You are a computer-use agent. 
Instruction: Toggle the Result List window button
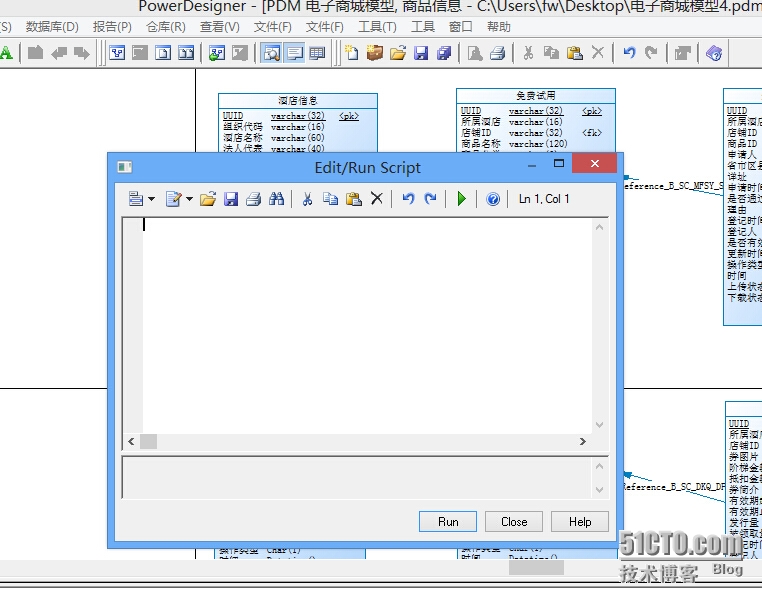click(x=317, y=52)
